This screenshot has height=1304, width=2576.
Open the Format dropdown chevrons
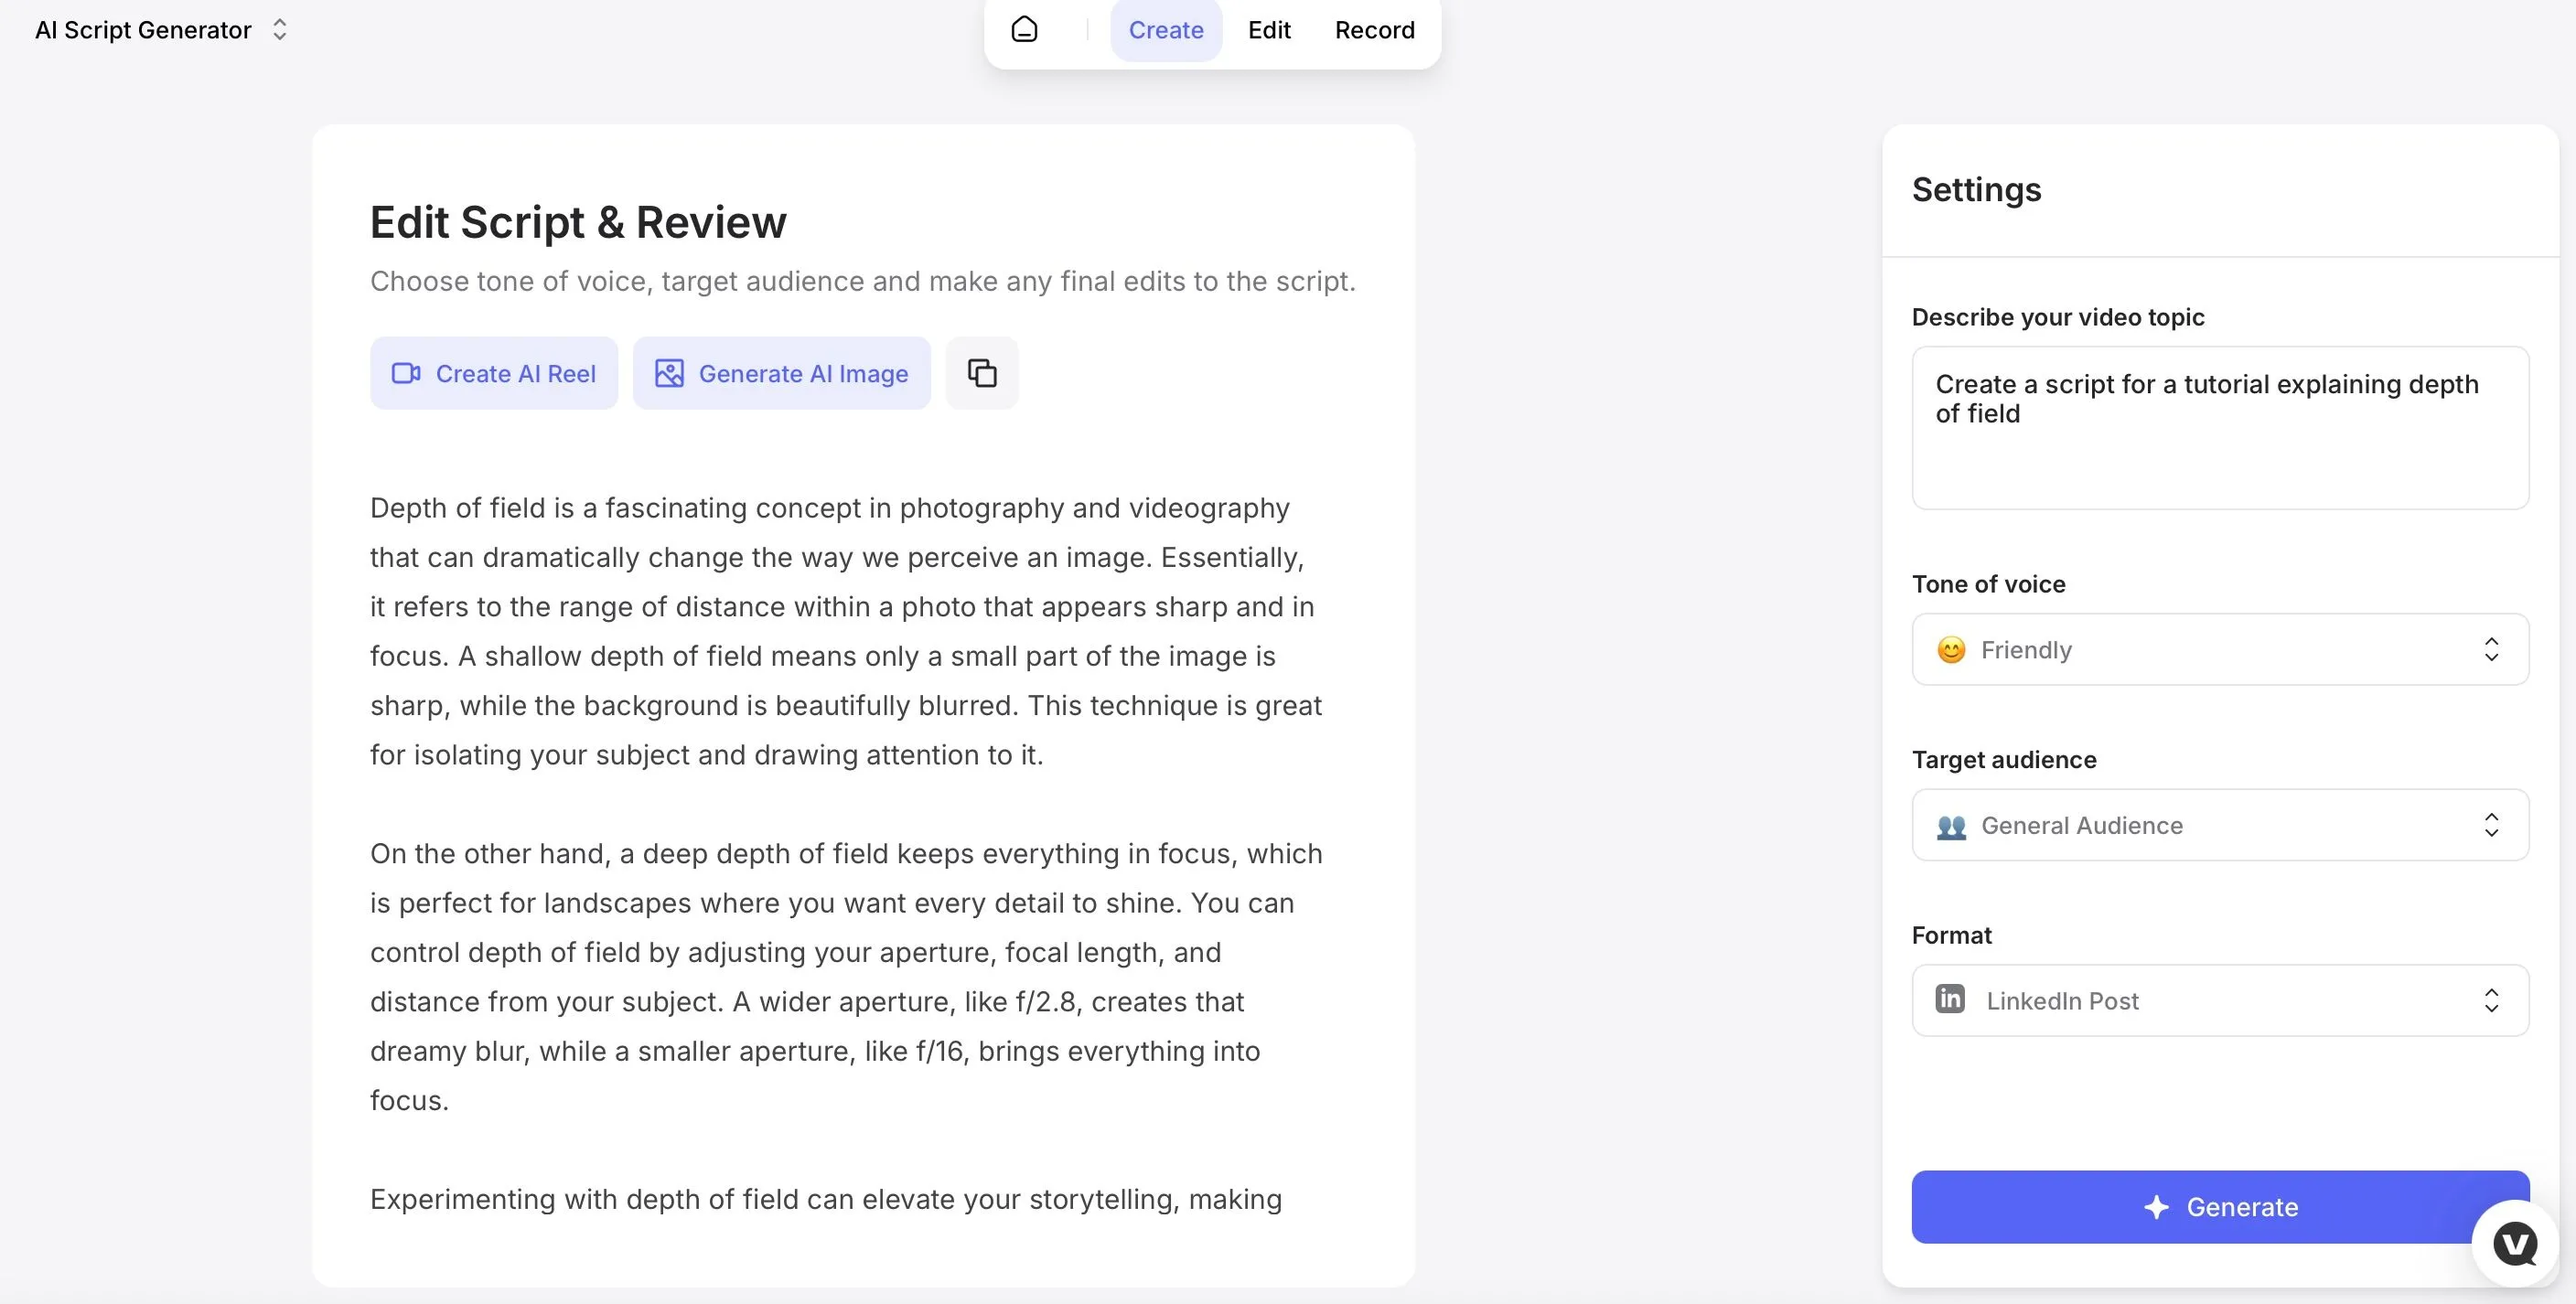2490,1000
